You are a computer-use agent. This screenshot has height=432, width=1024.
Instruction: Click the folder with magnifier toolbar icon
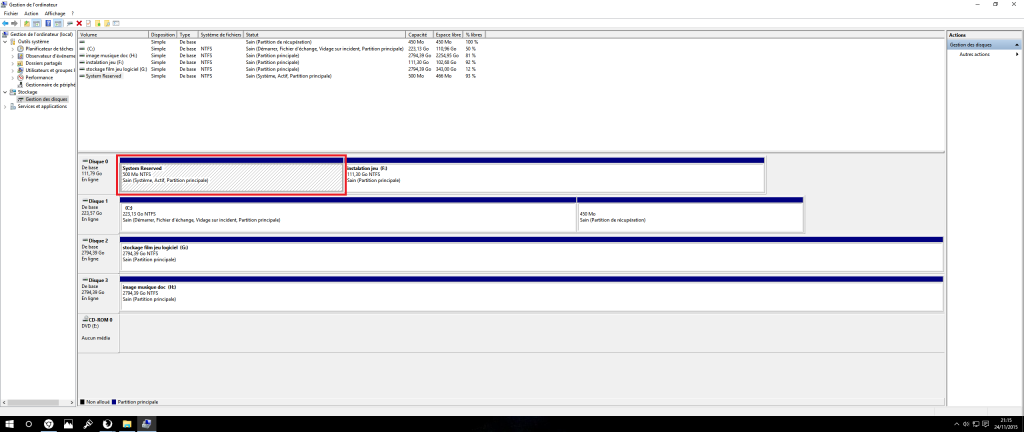pos(106,23)
